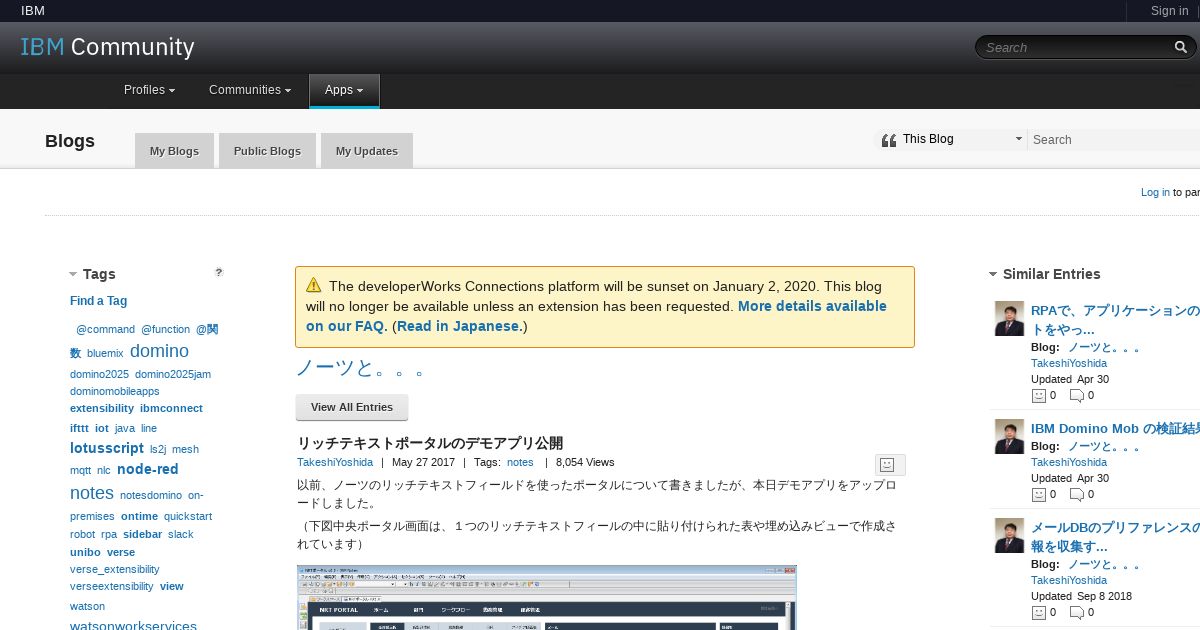Select the slack tag
The width and height of the screenshot is (1200, 630).
(181, 534)
